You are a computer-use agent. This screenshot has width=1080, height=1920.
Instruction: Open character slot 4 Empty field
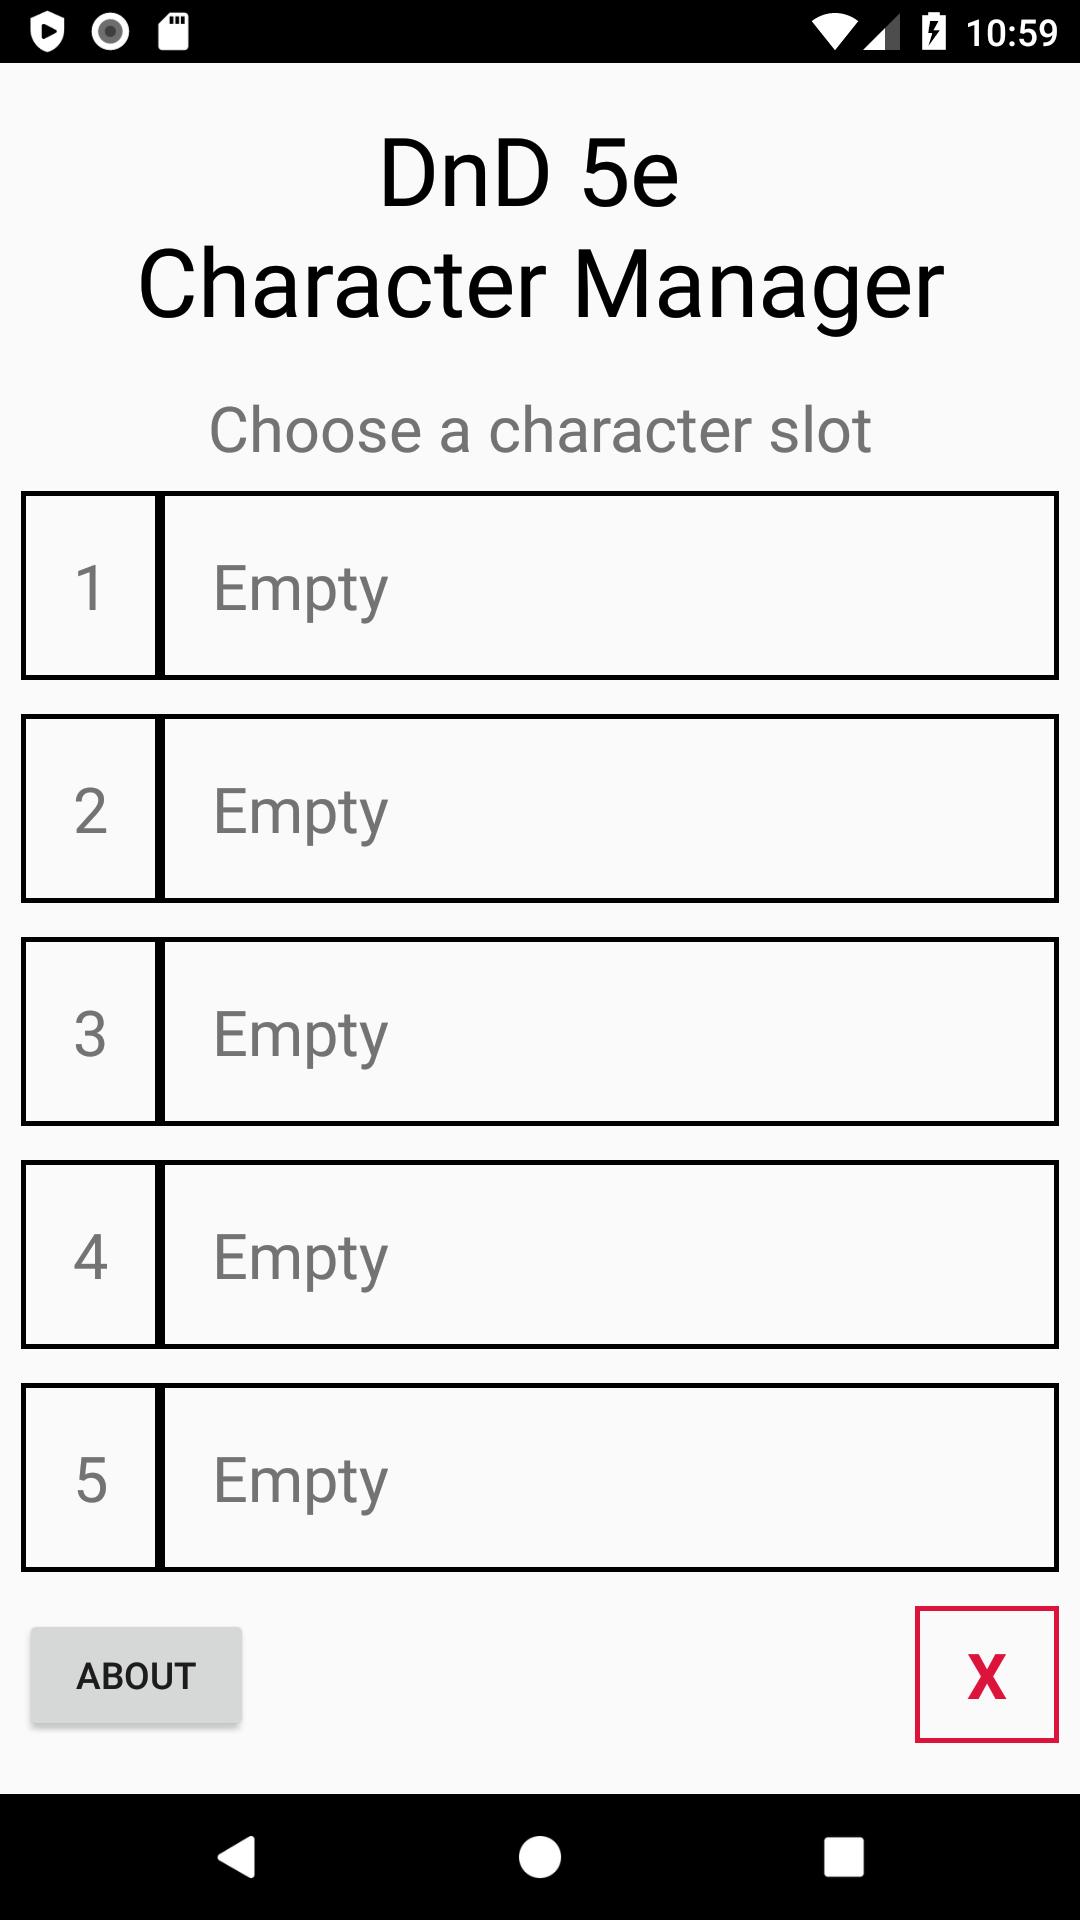(610, 1255)
